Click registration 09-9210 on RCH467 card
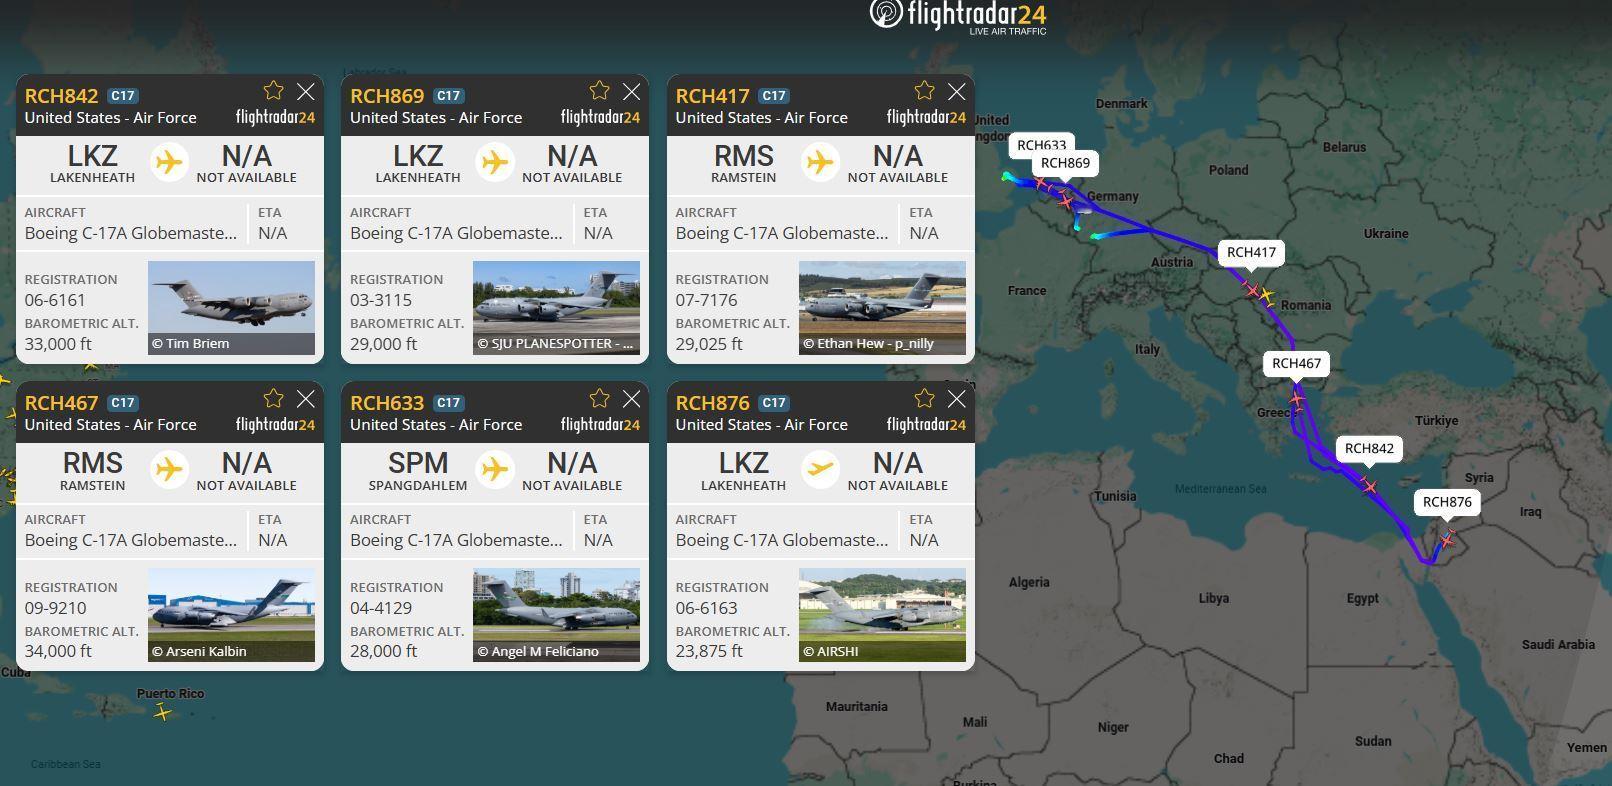The height and width of the screenshot is (786, 1612). coord(55,608)
